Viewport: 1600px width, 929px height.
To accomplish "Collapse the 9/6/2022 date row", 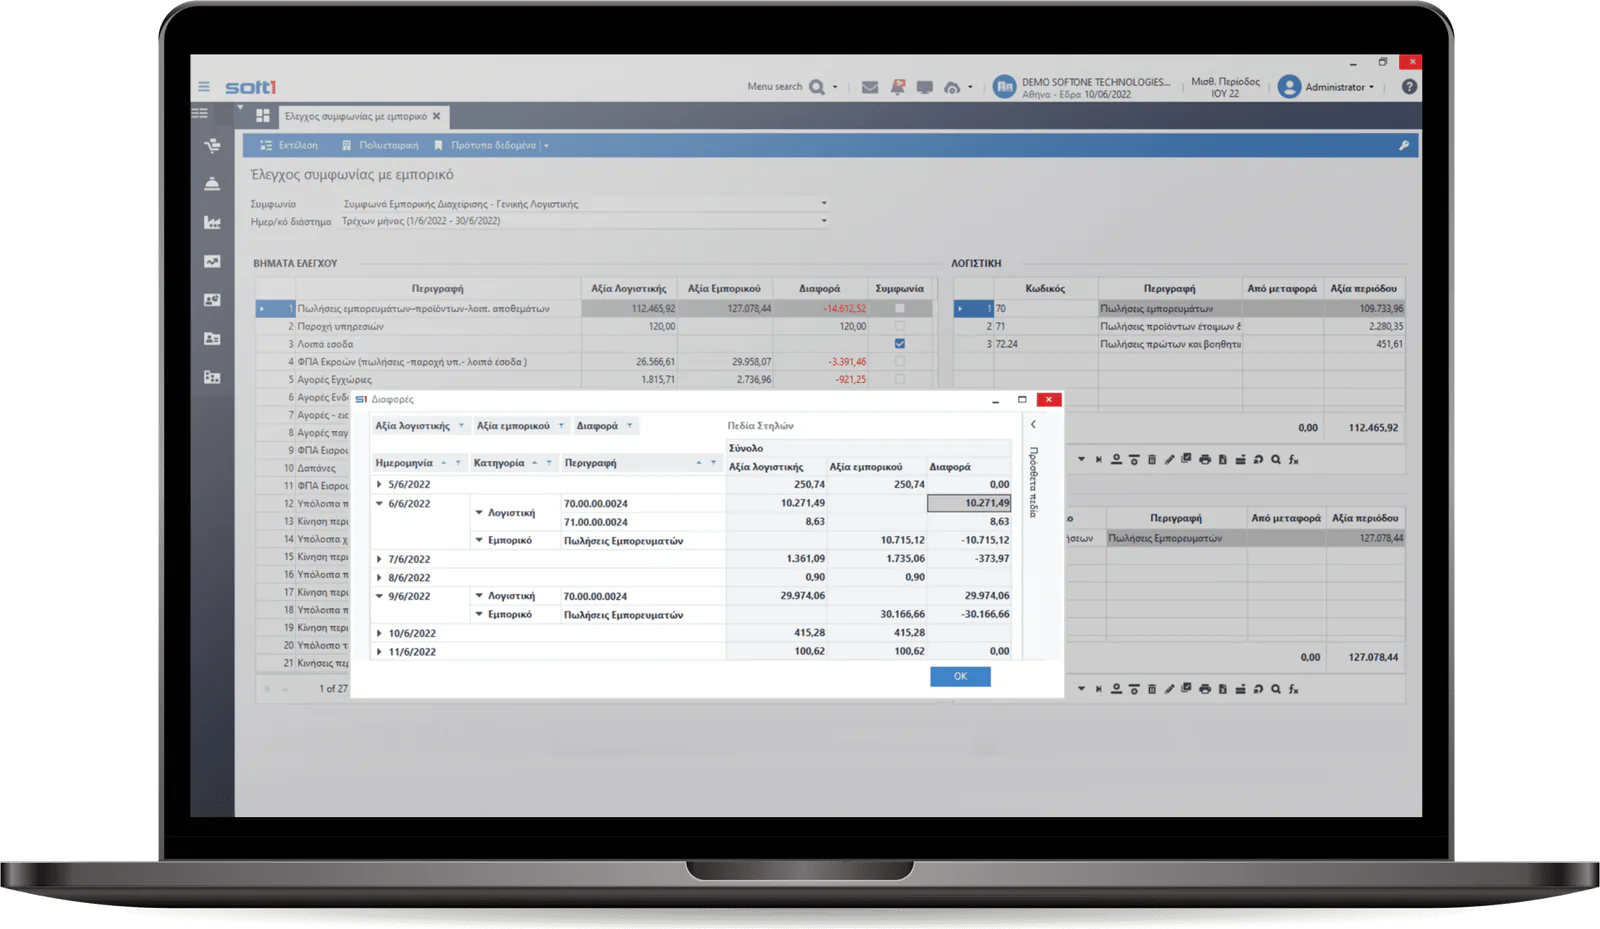I will (379, 596).
